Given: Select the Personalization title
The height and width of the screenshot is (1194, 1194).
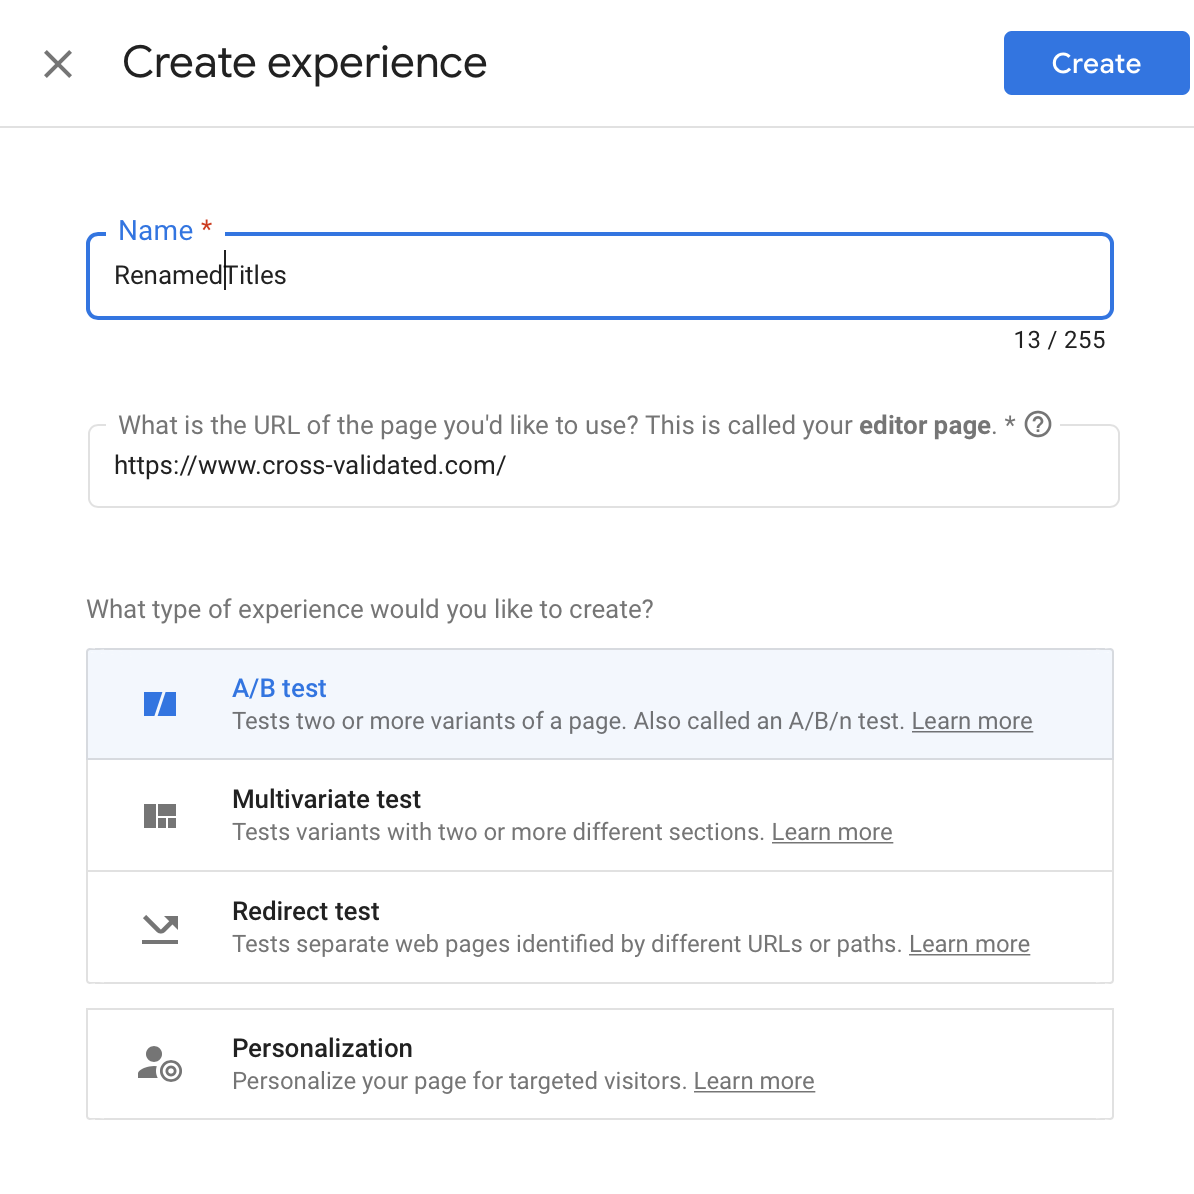Looking at the screenshot, I should point(322,1049).
